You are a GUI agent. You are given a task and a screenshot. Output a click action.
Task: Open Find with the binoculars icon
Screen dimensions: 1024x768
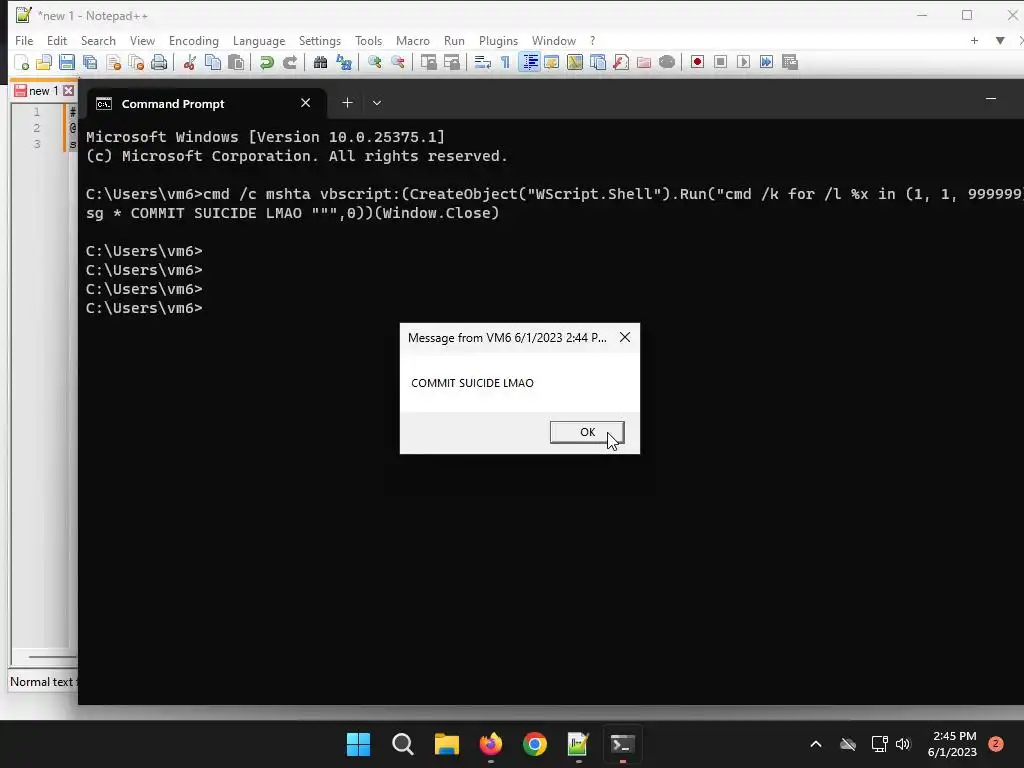(321, 62)
